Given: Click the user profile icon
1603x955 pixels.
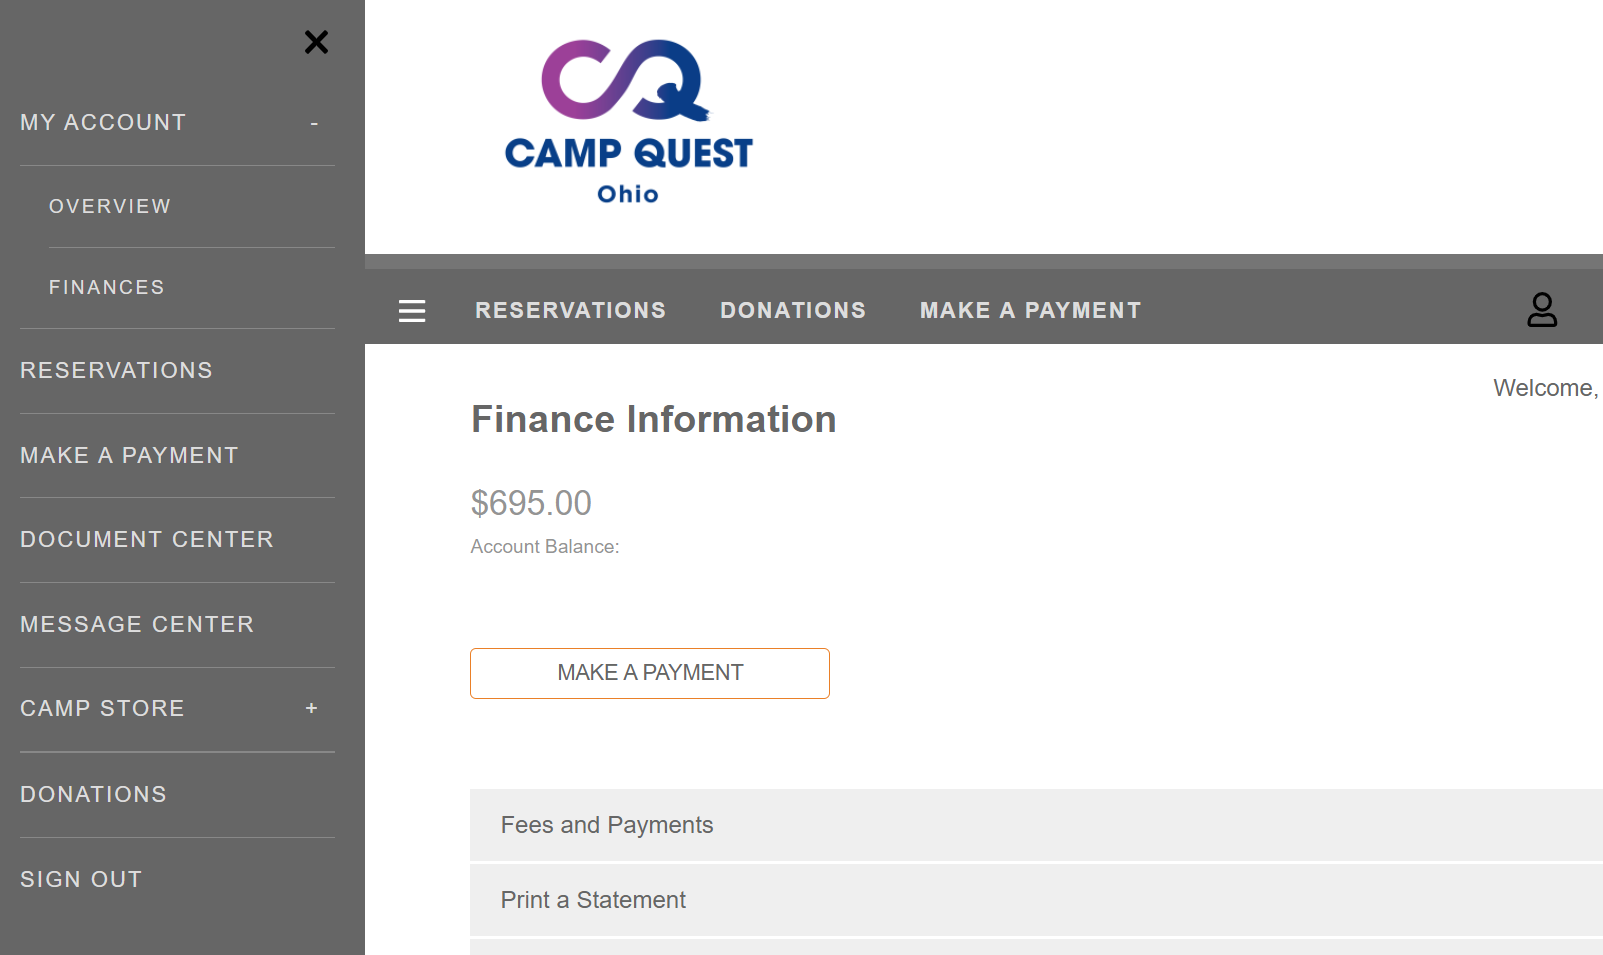Looking at the screenshot, I should 1542,310.
